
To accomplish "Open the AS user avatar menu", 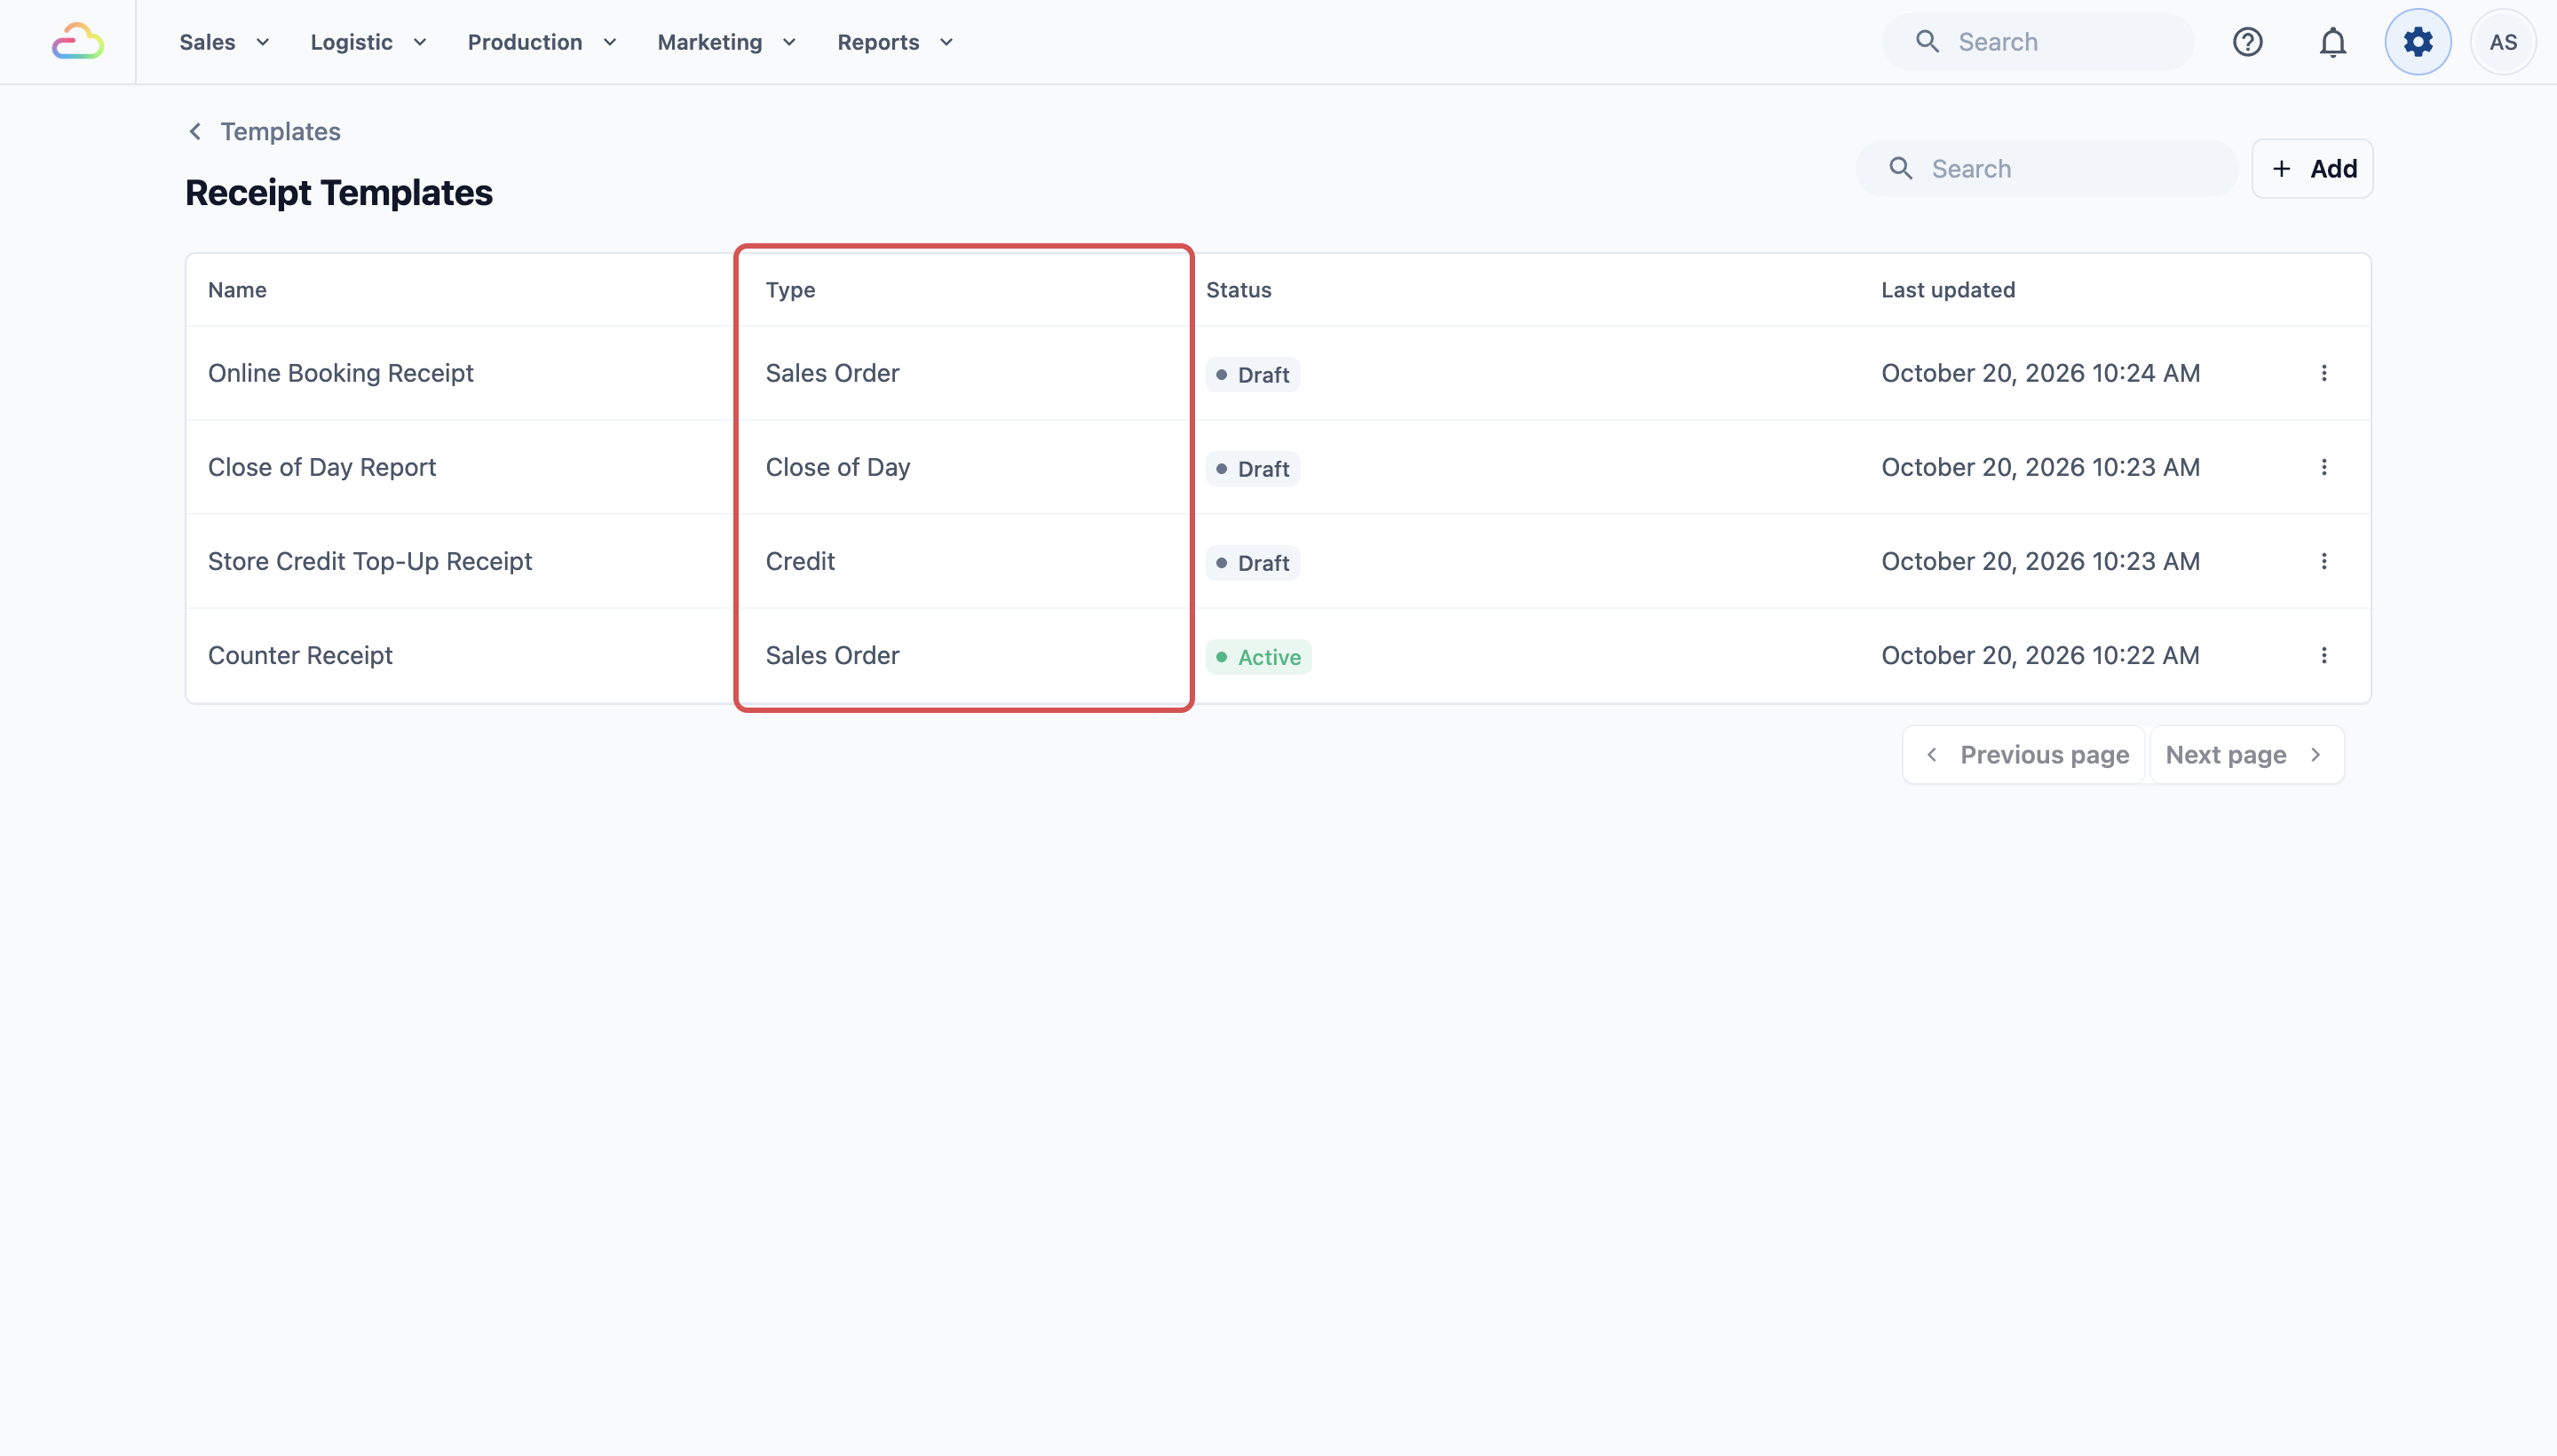I will 2502,42.
